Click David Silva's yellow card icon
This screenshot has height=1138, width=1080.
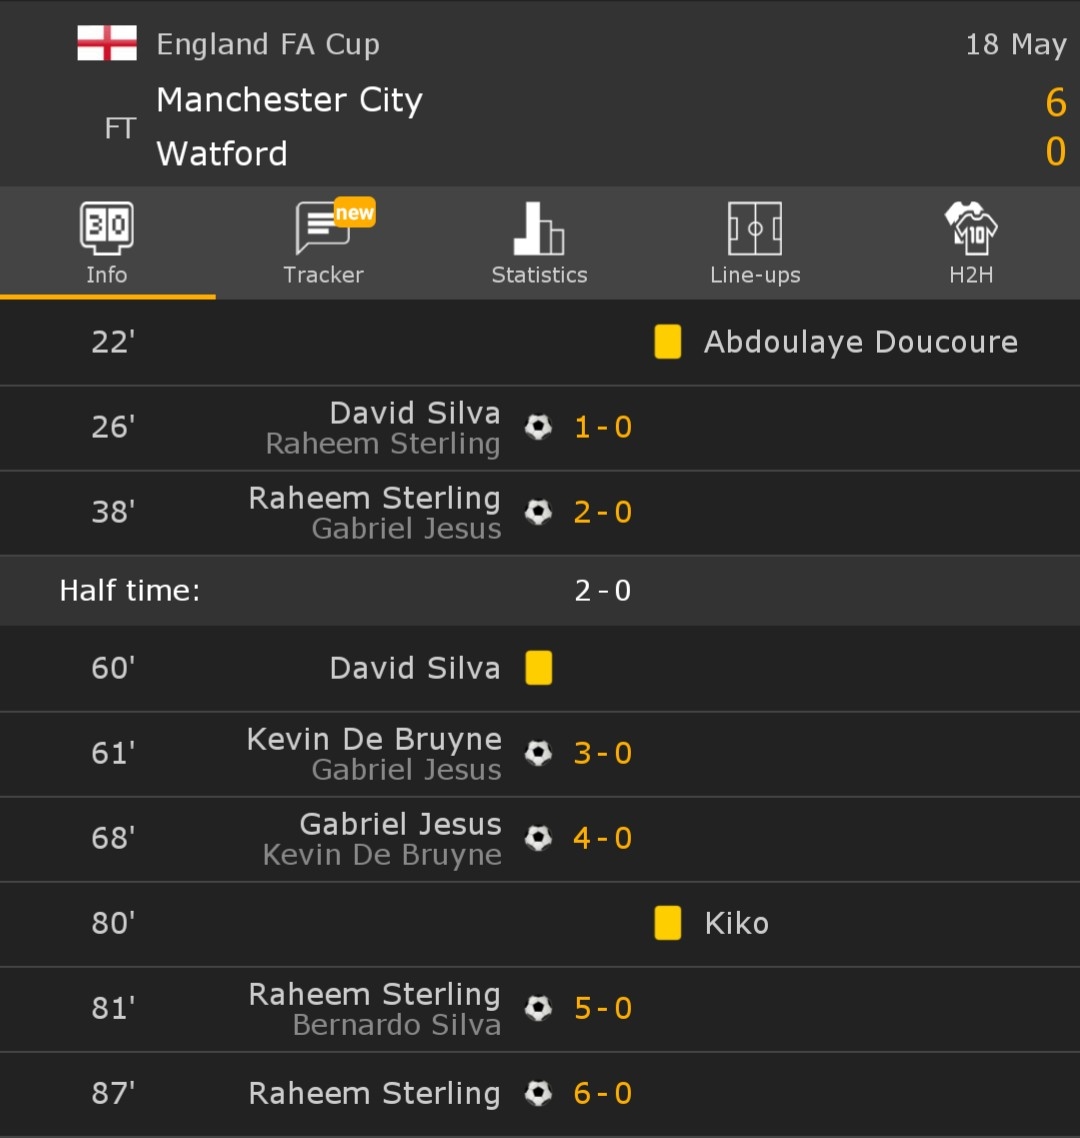(538, 668)
